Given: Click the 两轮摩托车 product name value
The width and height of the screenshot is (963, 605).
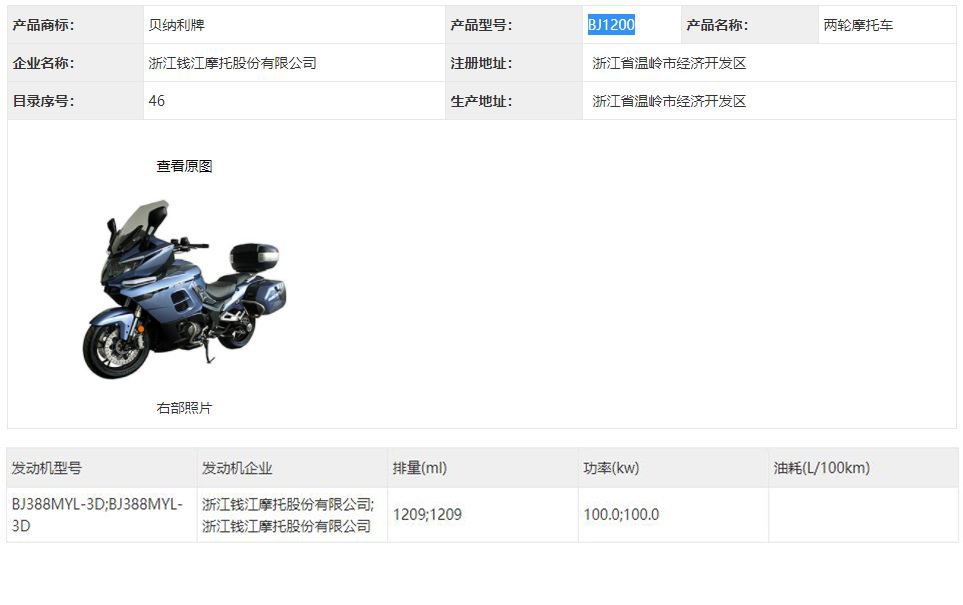Looking at the screenshot, I should coord(858,25).
